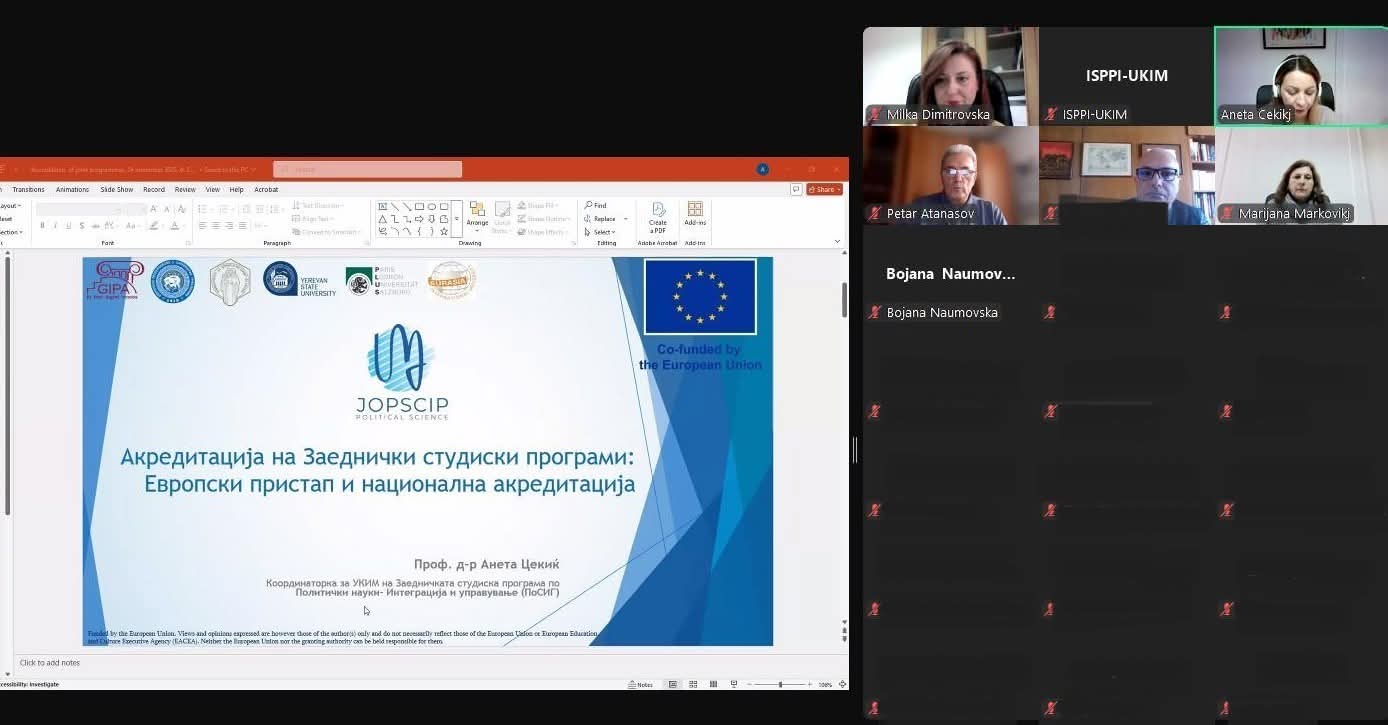Toggle the Notes pane in status bar
This screenshot has width=1388, height=725.
tap(641, 684)
